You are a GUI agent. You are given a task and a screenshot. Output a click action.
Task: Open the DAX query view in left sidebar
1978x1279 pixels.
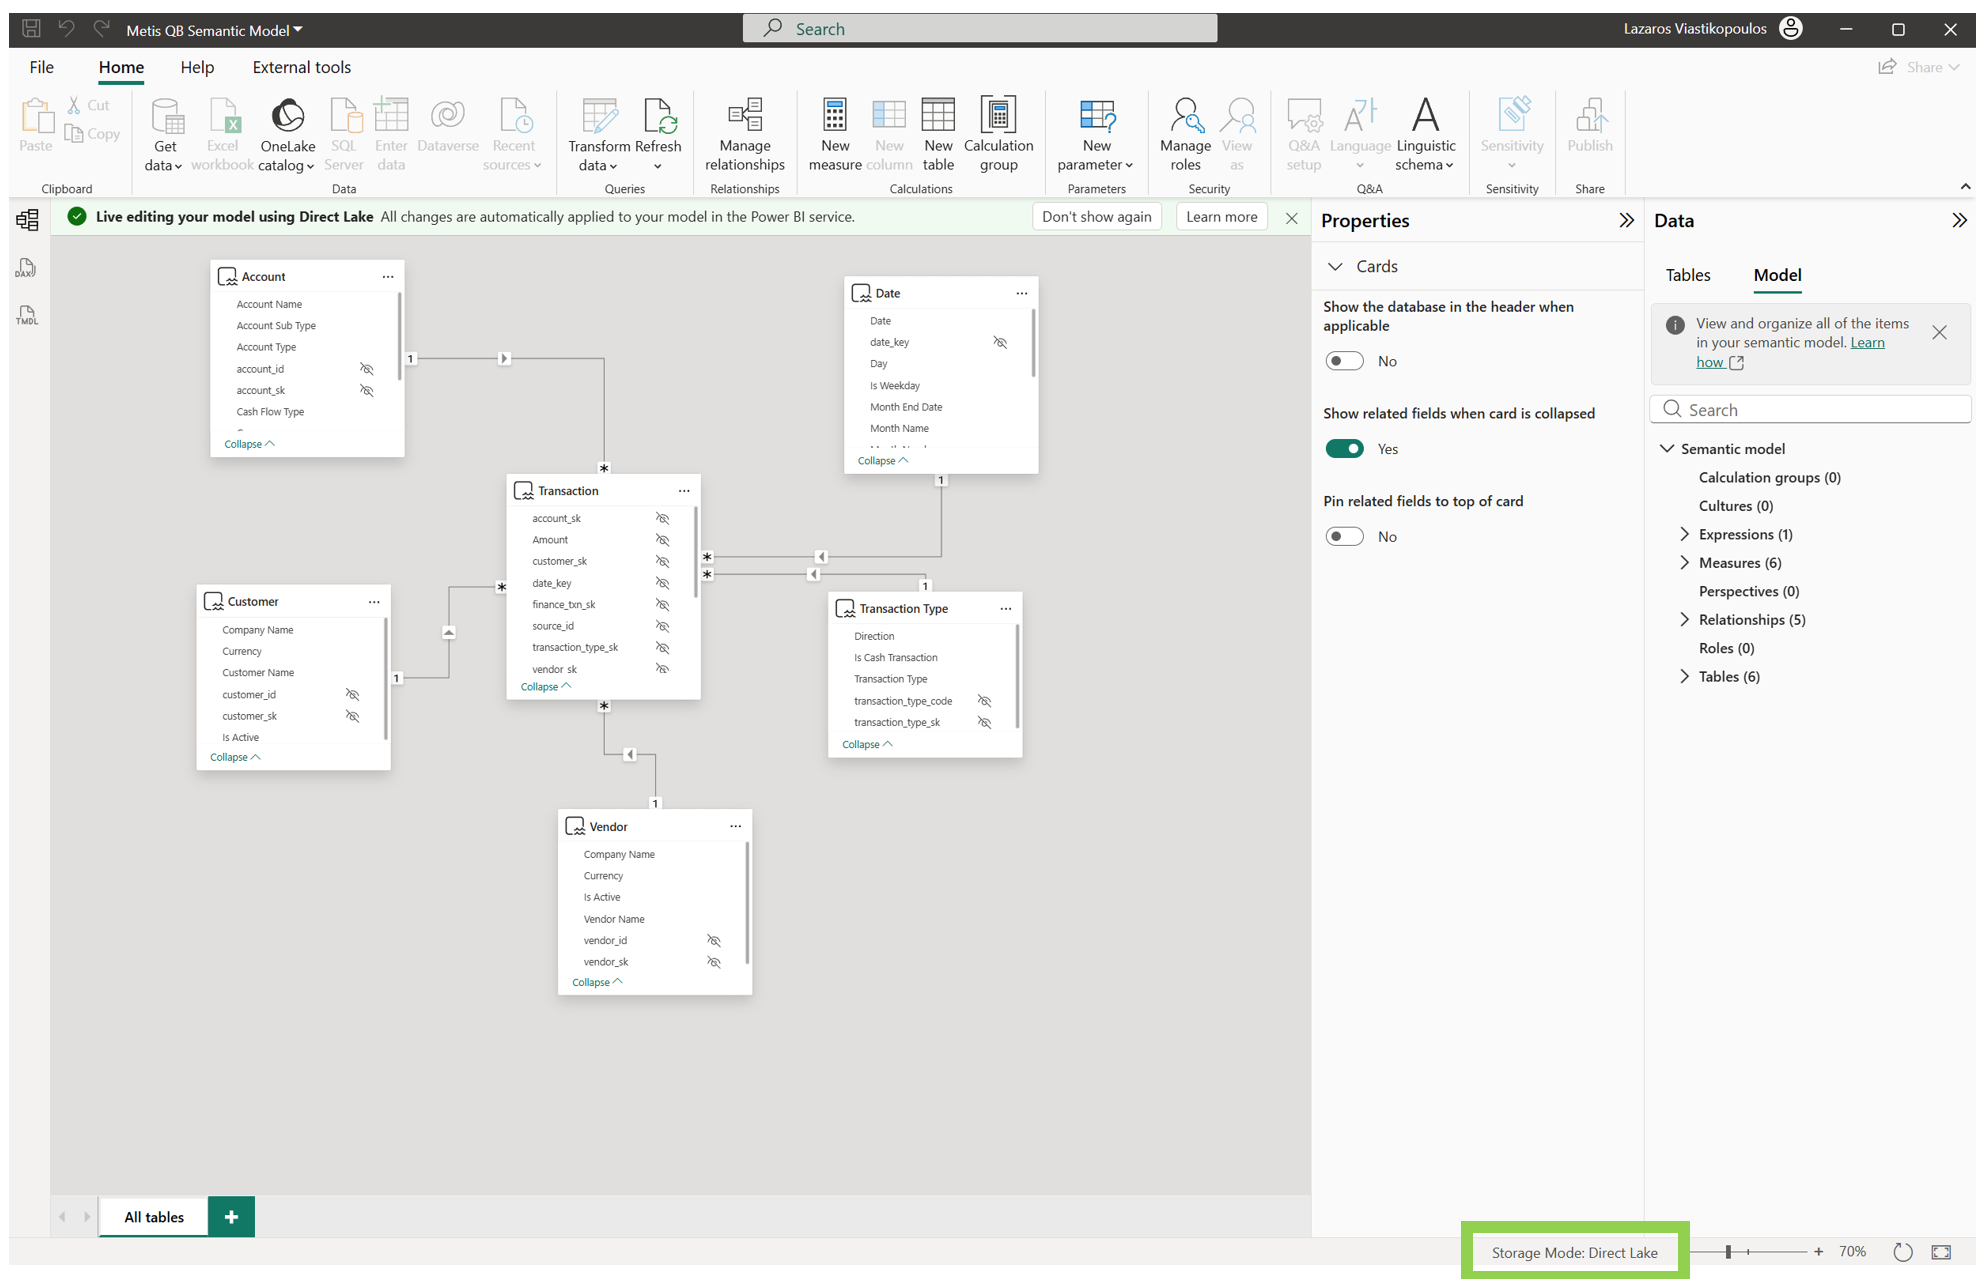(27, 268)
